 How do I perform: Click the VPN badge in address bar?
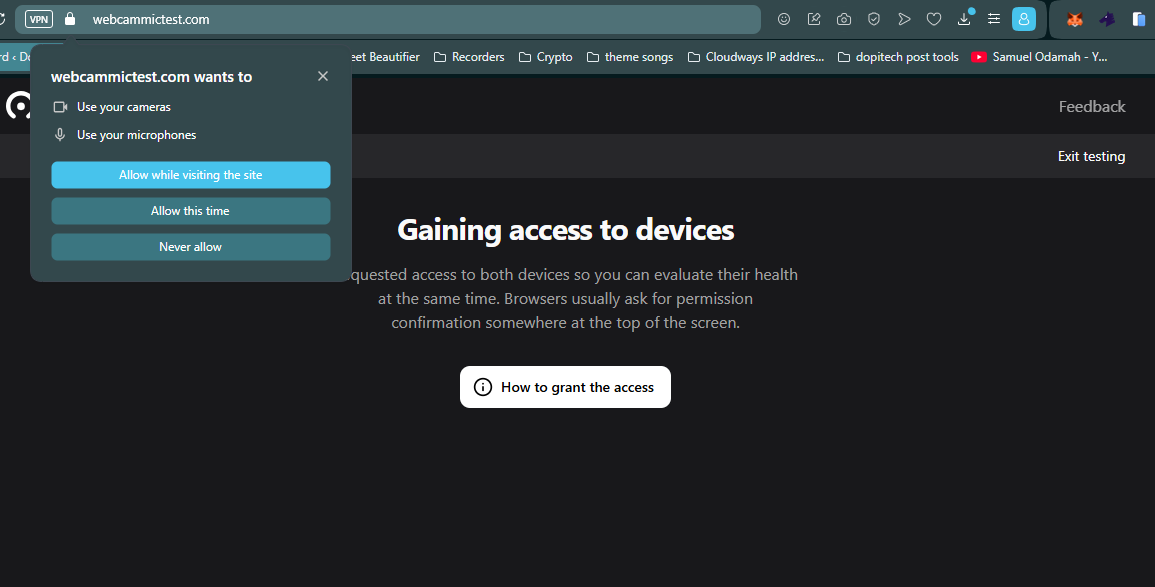(x=39, y=19)
